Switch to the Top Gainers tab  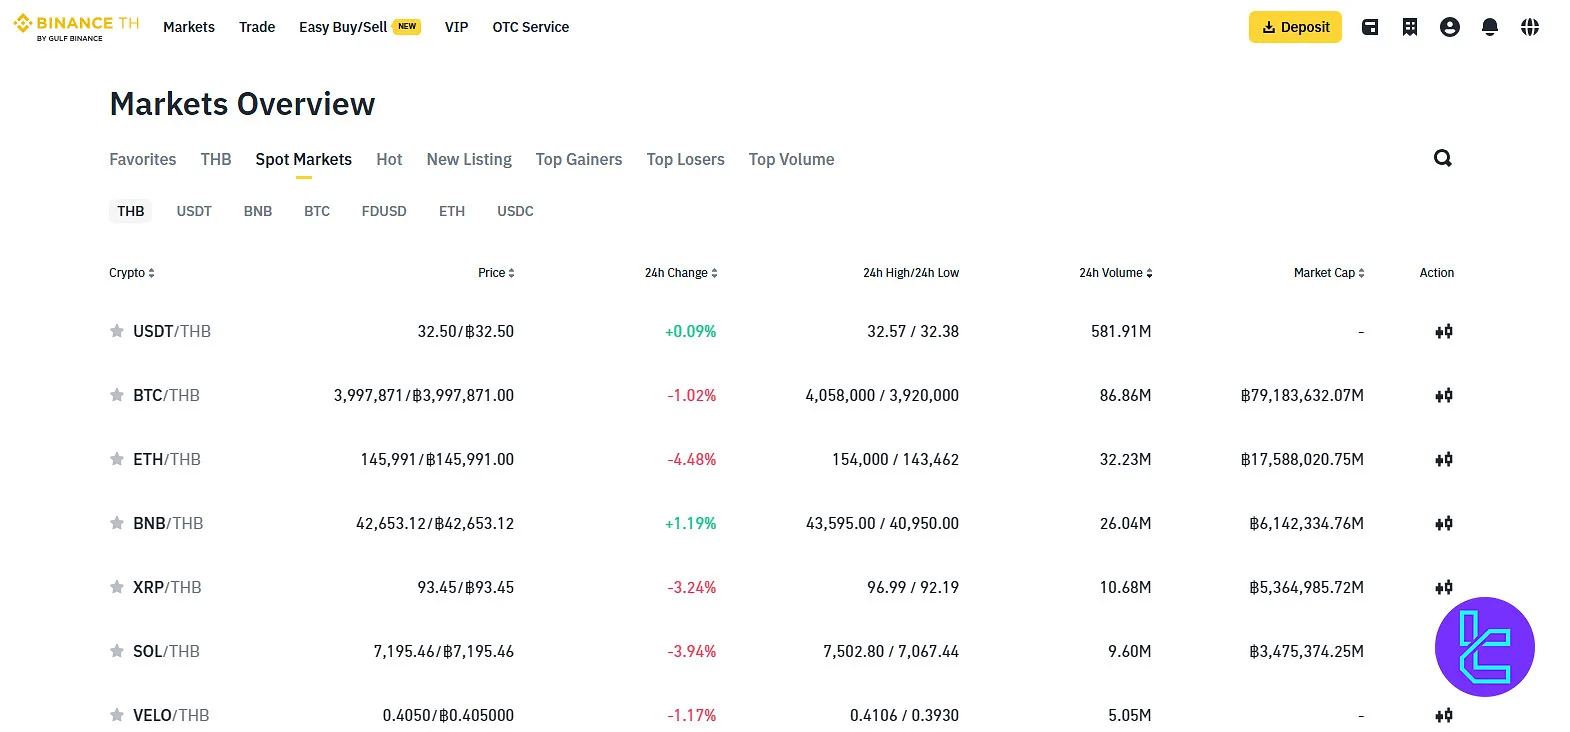tap(578, 160)
